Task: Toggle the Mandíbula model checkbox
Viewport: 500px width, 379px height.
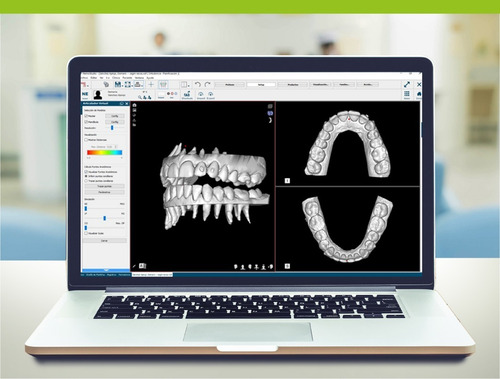Action: [86, 122]
